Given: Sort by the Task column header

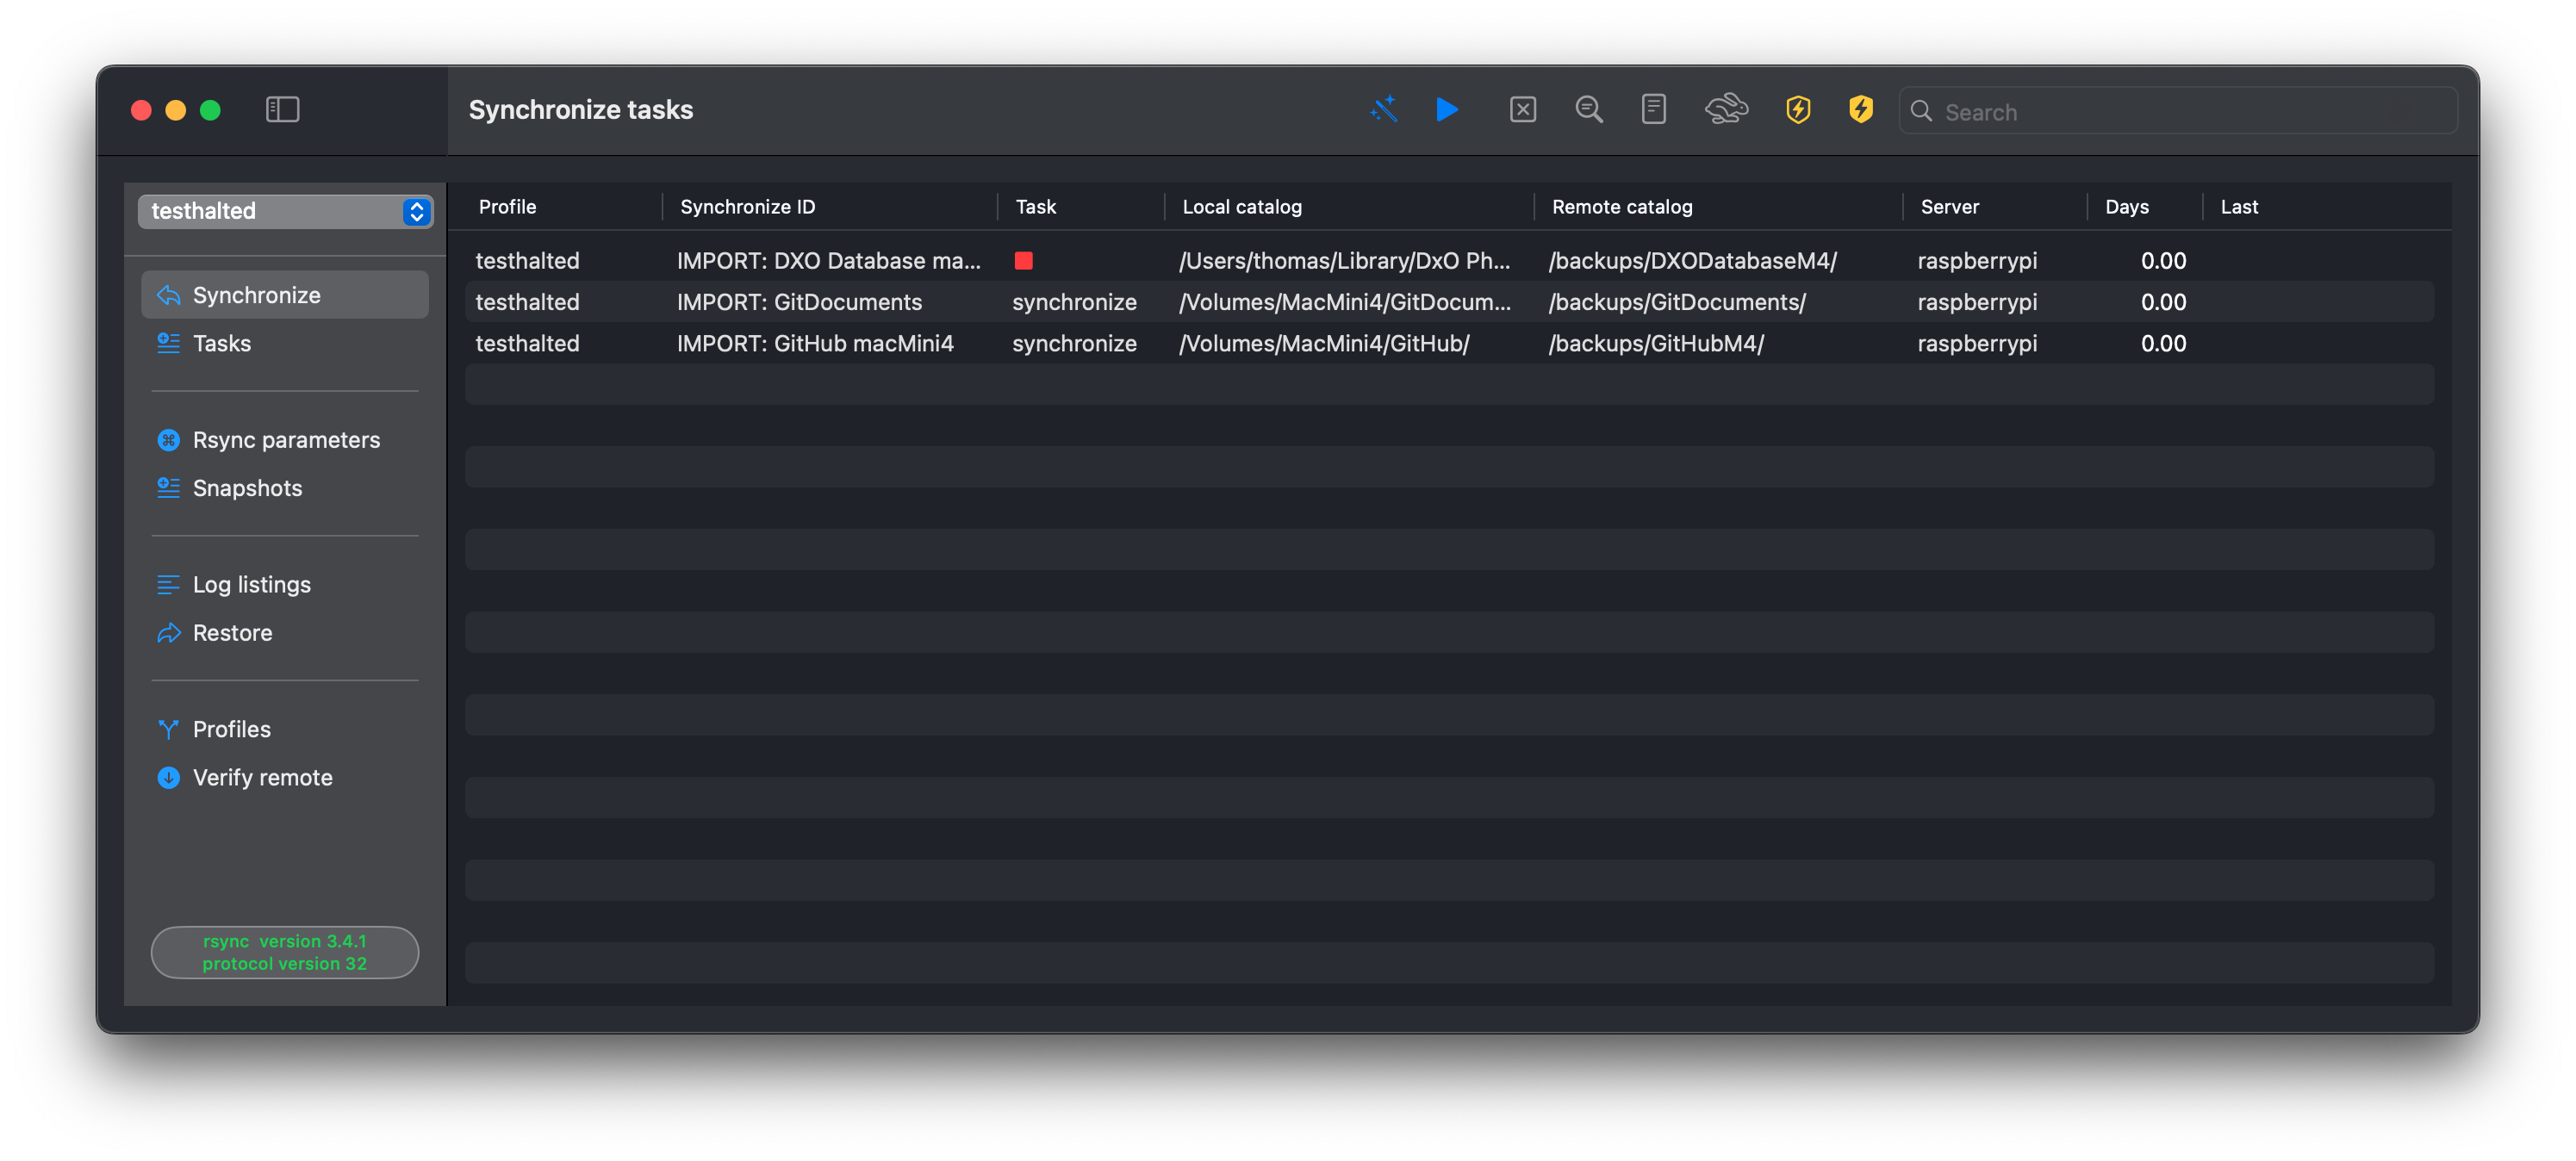Looking at the screenshot, I should point(1035,207).
